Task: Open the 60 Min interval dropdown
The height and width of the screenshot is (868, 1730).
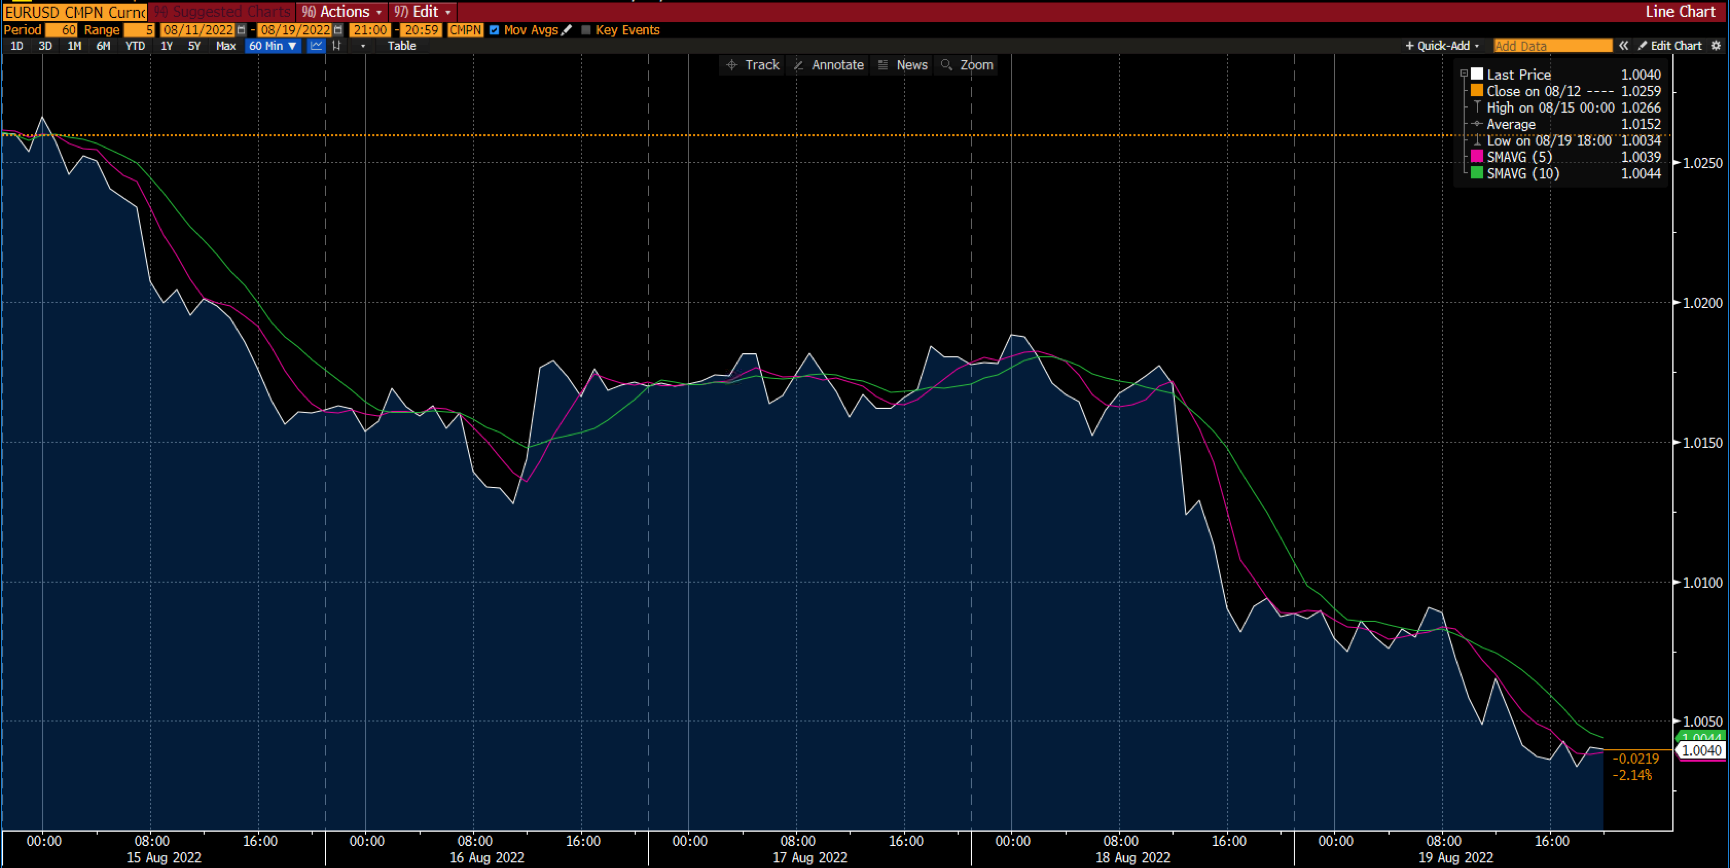Action: 272,46
